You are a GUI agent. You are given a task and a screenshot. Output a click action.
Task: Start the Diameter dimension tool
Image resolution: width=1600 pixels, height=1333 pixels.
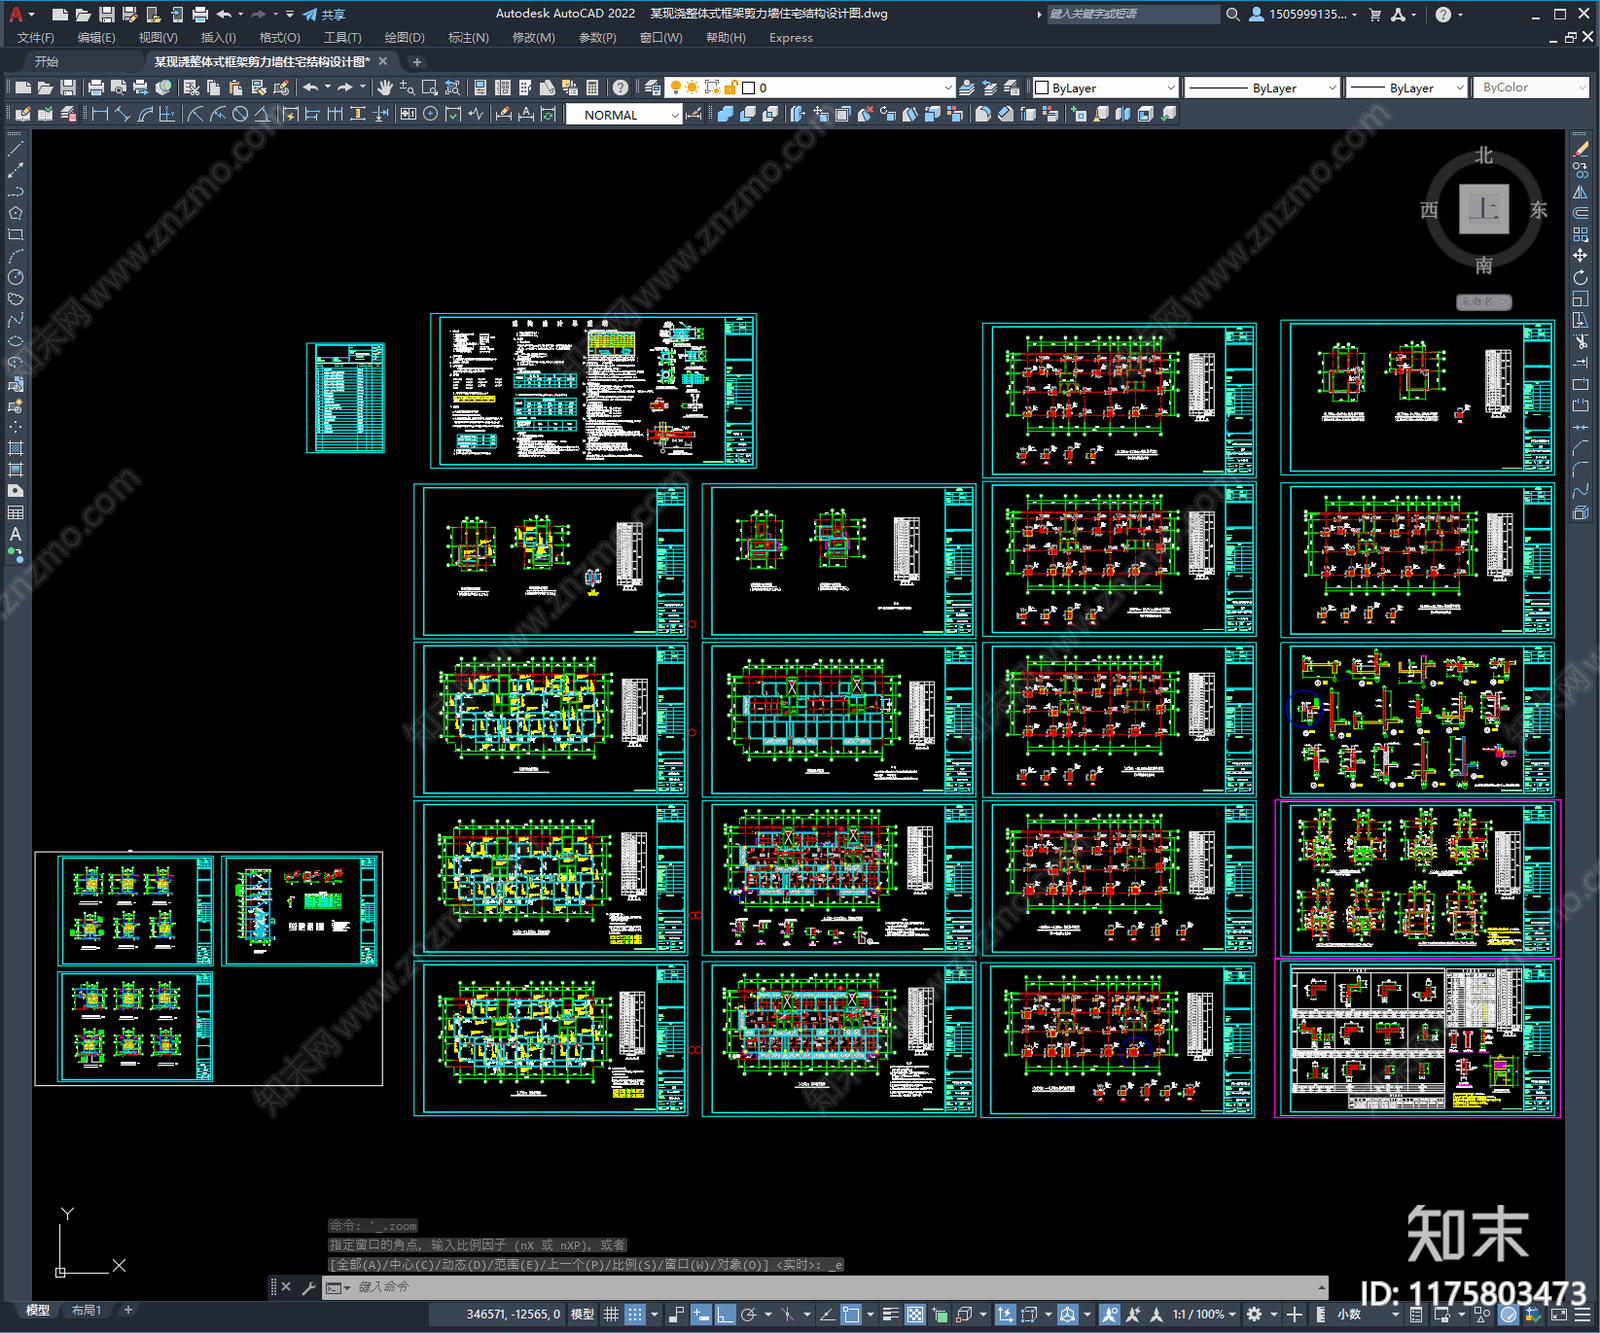click(x=240, y=114)
